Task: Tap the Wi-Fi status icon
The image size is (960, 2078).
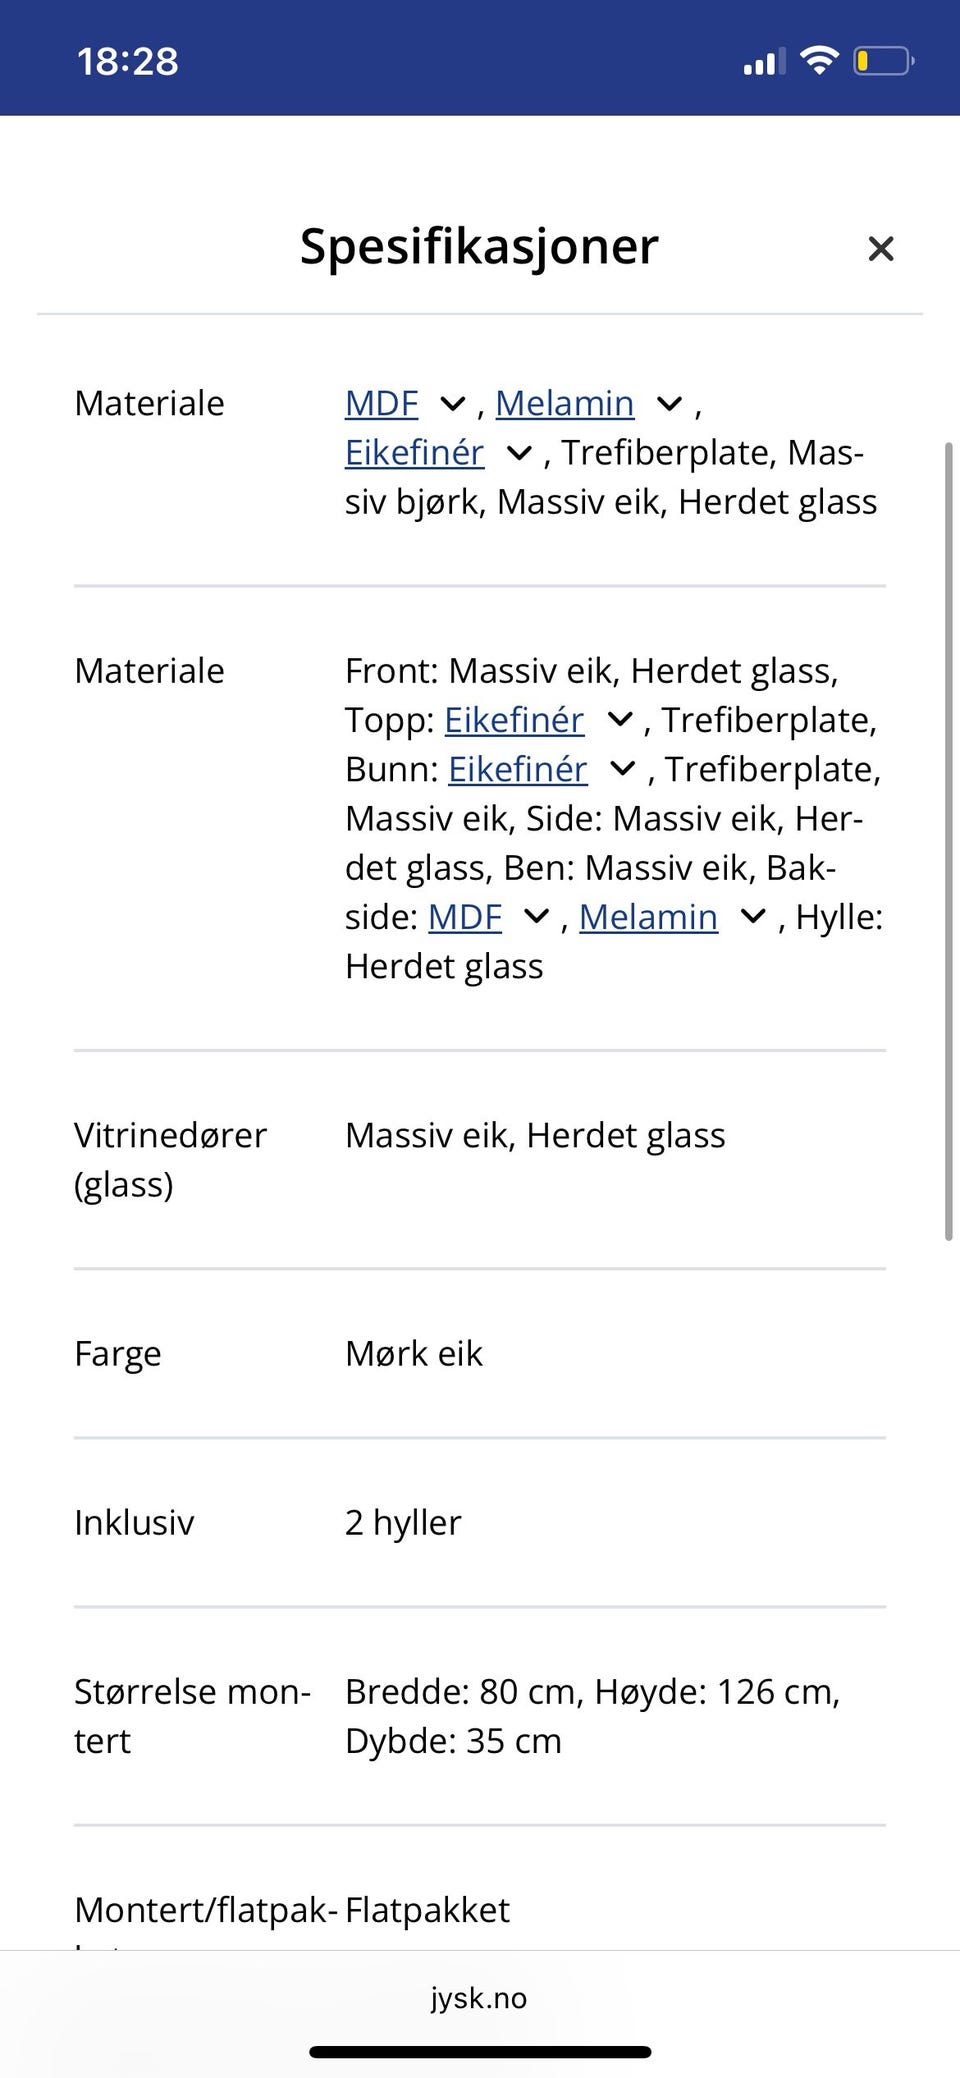Action: click(x=821, y=60)
